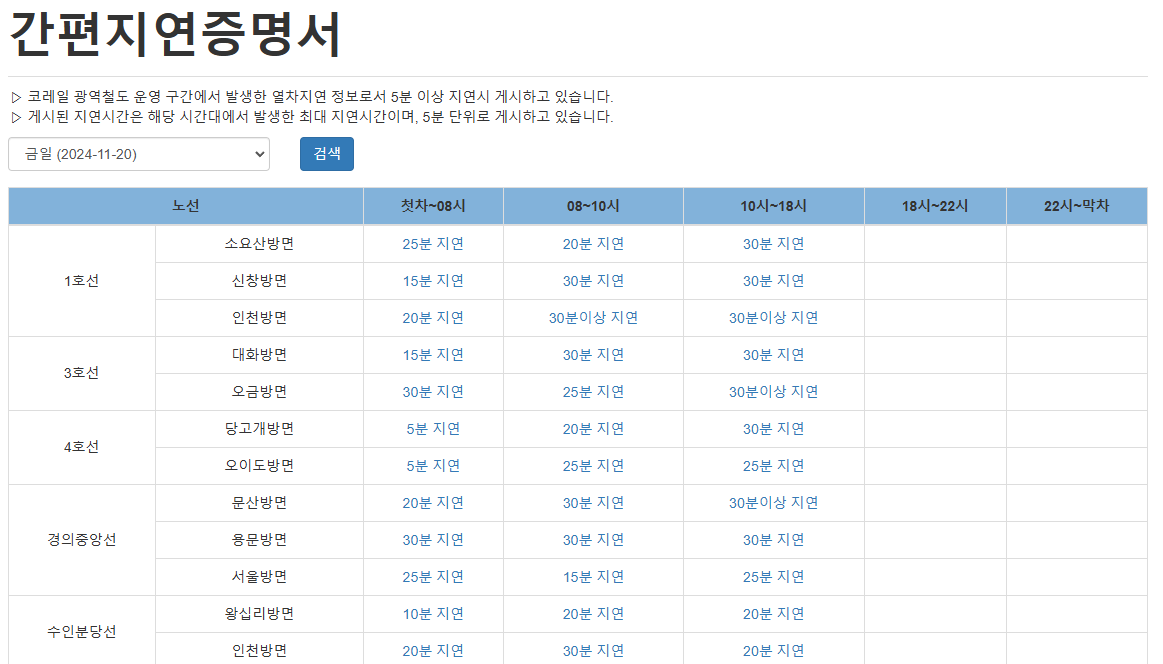Open 대화방면 첫차~08시 15분 지연 link

[433, 355]
